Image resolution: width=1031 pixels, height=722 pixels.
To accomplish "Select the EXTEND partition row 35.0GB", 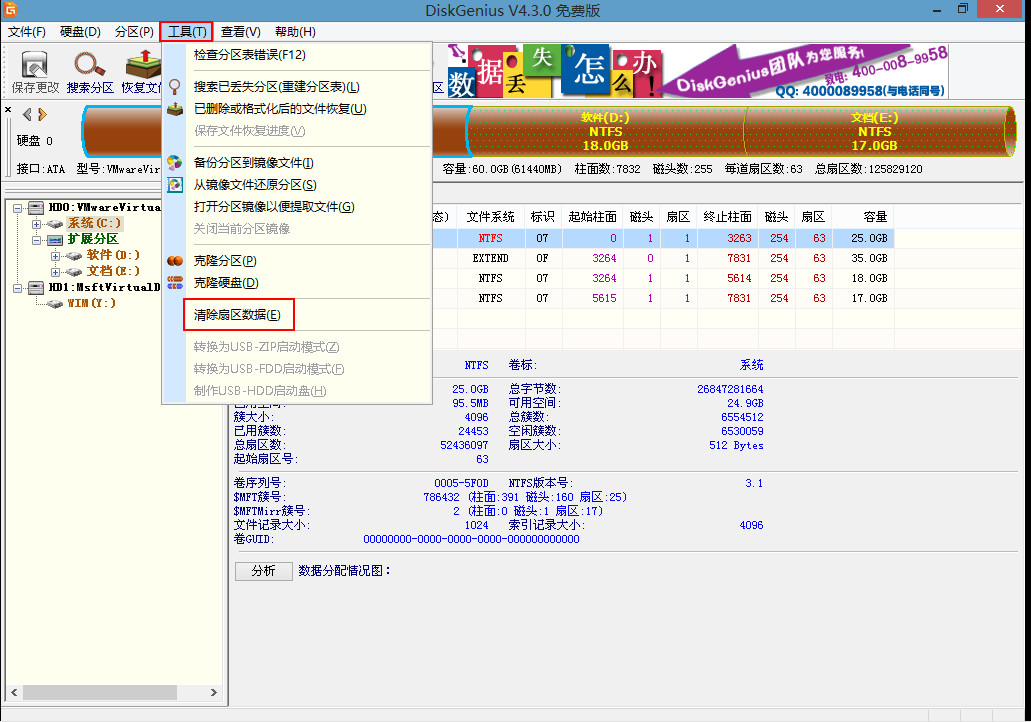I will click(663, 258).
